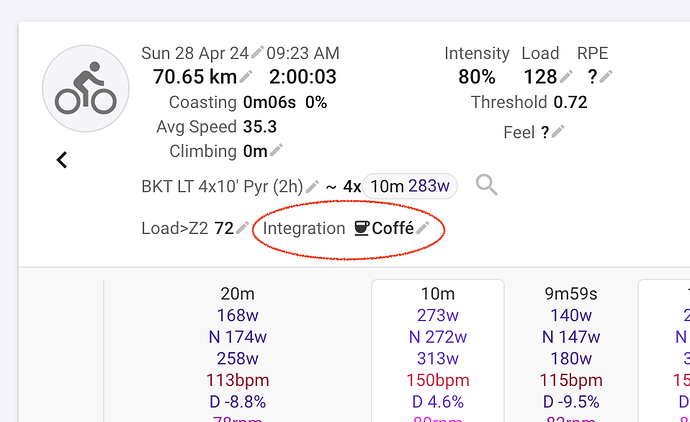Edit the 70.65 km distance value
690x422 pixels.
246,76
